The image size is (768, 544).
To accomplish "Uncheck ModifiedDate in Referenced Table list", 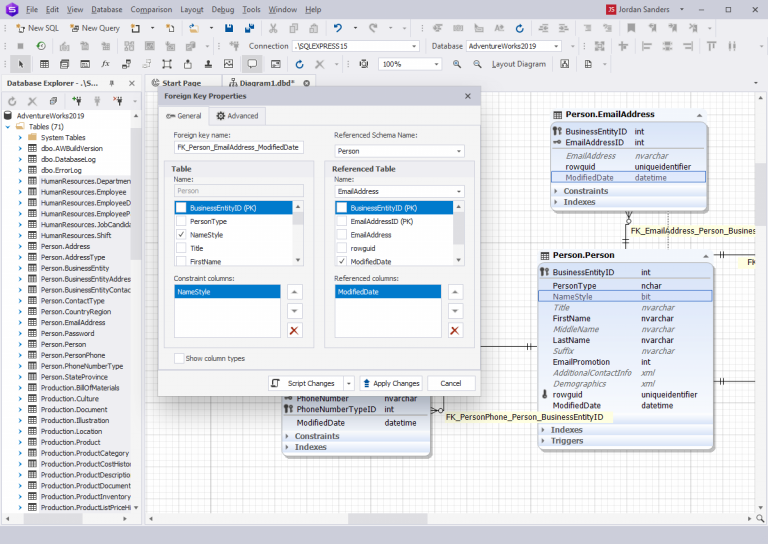I will (341, 260).
